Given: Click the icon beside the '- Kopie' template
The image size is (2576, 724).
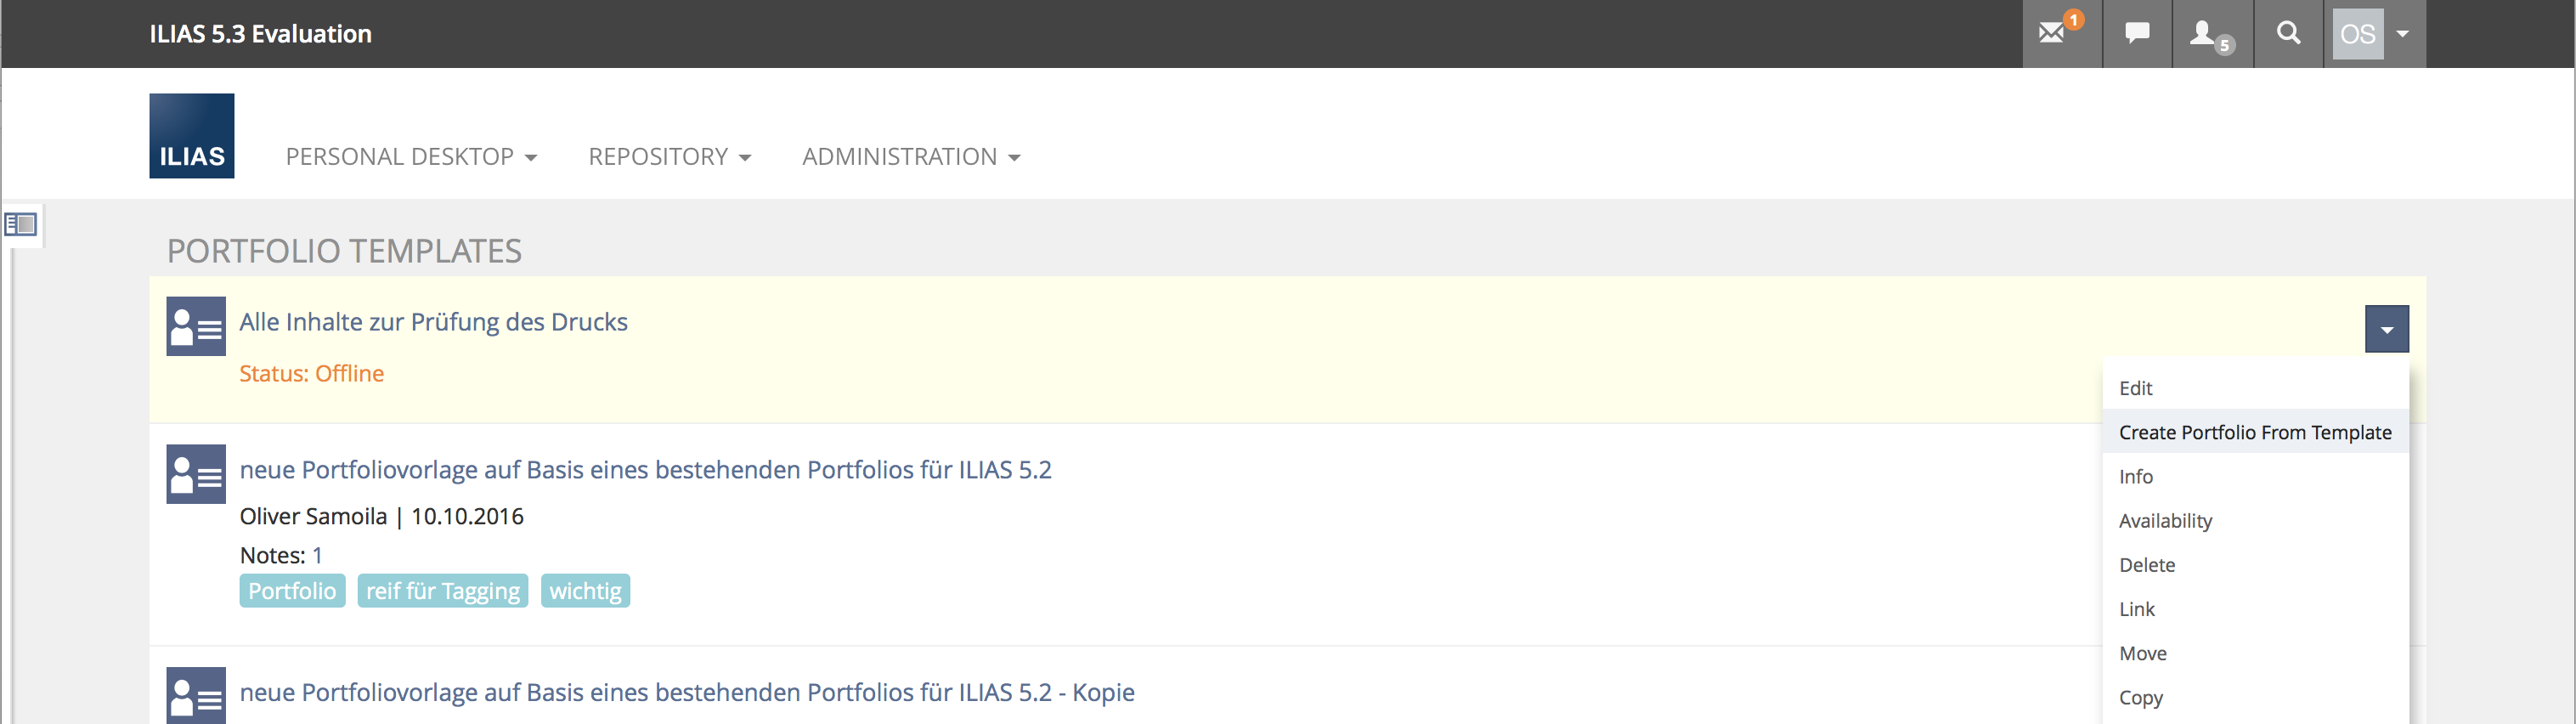Looking at the screenshot, I should [x=196, y=695].
